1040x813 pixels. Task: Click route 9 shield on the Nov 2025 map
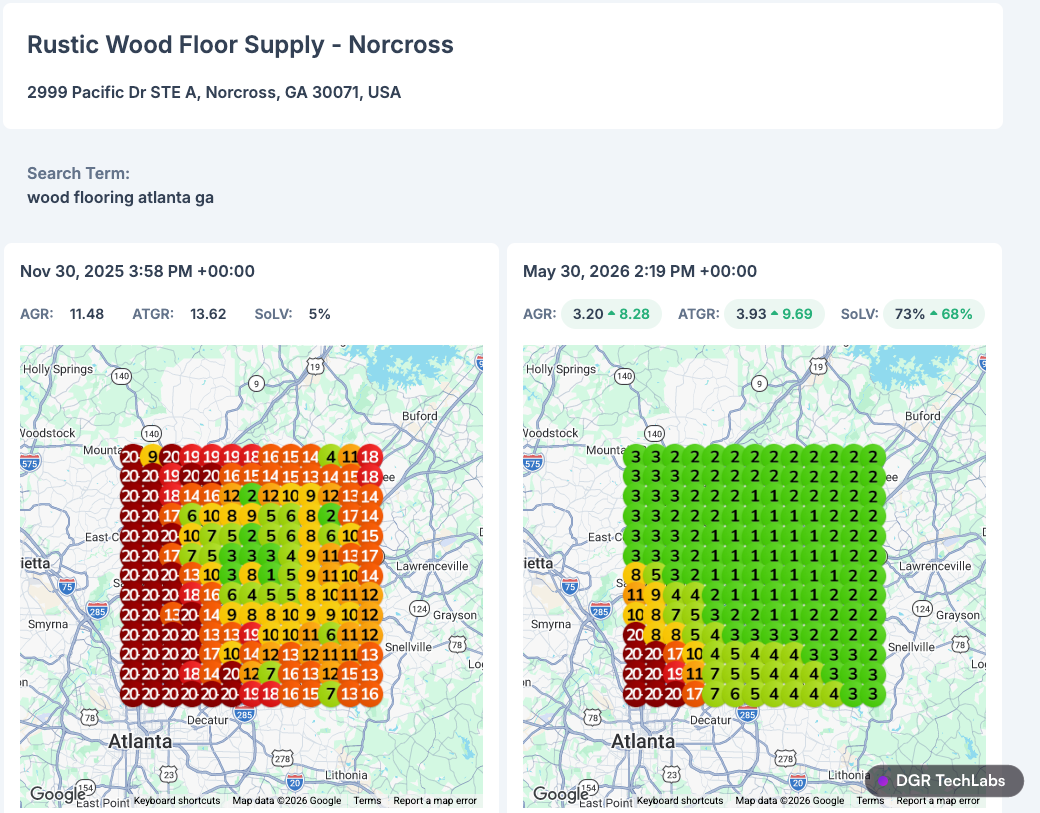(256, 383)
